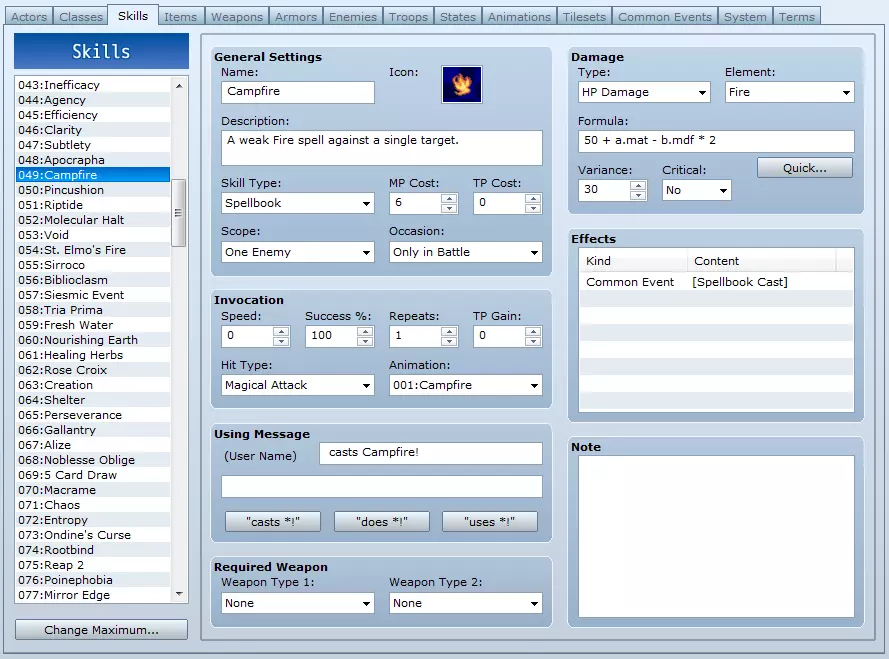Click the Quick... formula button
Image resolution: width=889 pixels, height=659 pixels.
[805, 168]
